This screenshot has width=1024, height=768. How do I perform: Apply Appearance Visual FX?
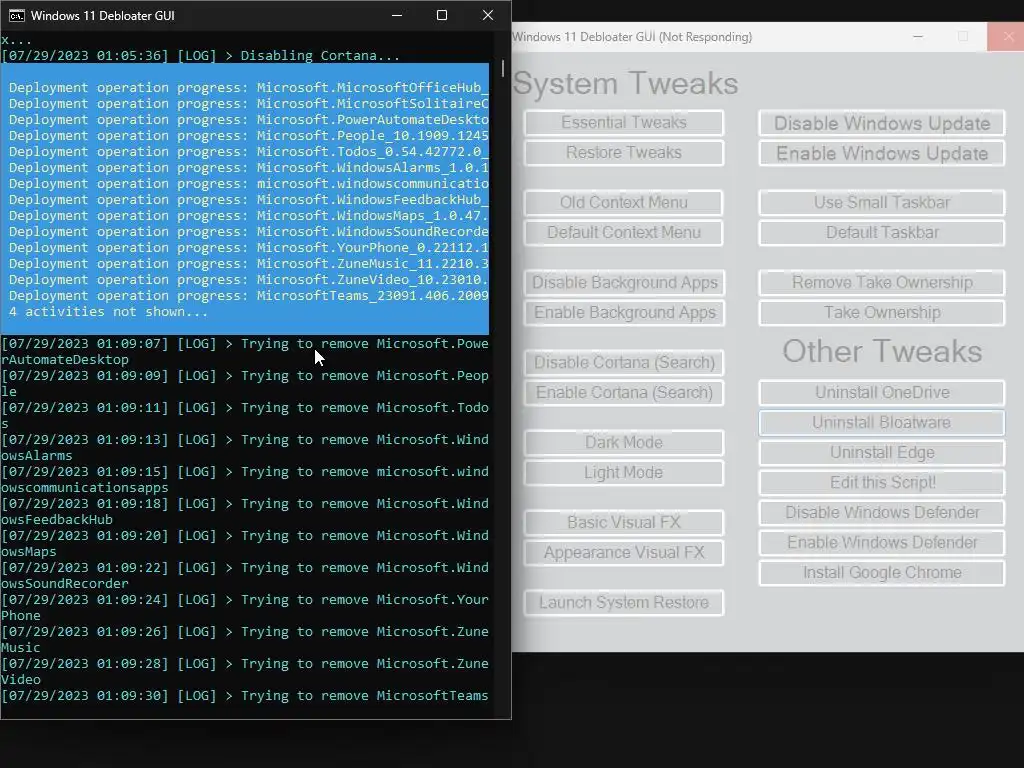[x=624, y=552]
